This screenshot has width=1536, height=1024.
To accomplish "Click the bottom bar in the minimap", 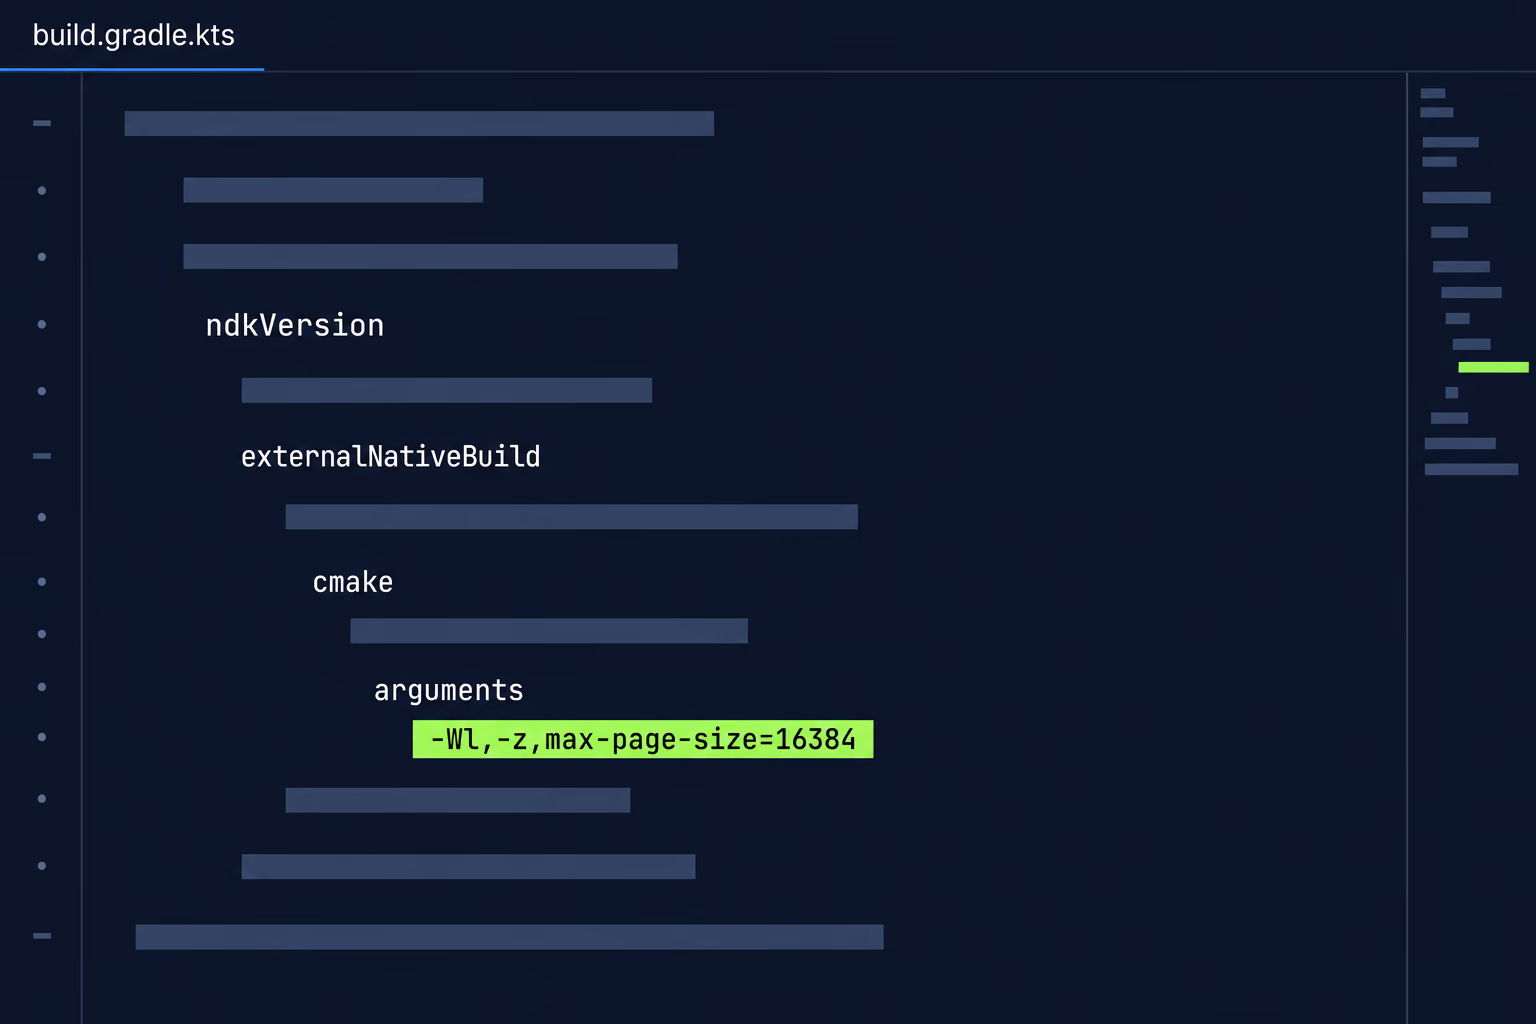I will (1471, 469).
